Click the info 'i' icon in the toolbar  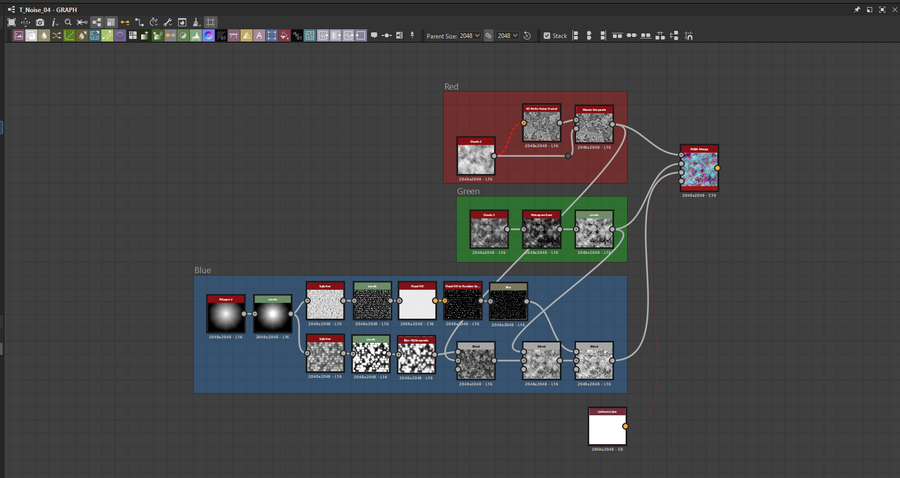[54, 21]
